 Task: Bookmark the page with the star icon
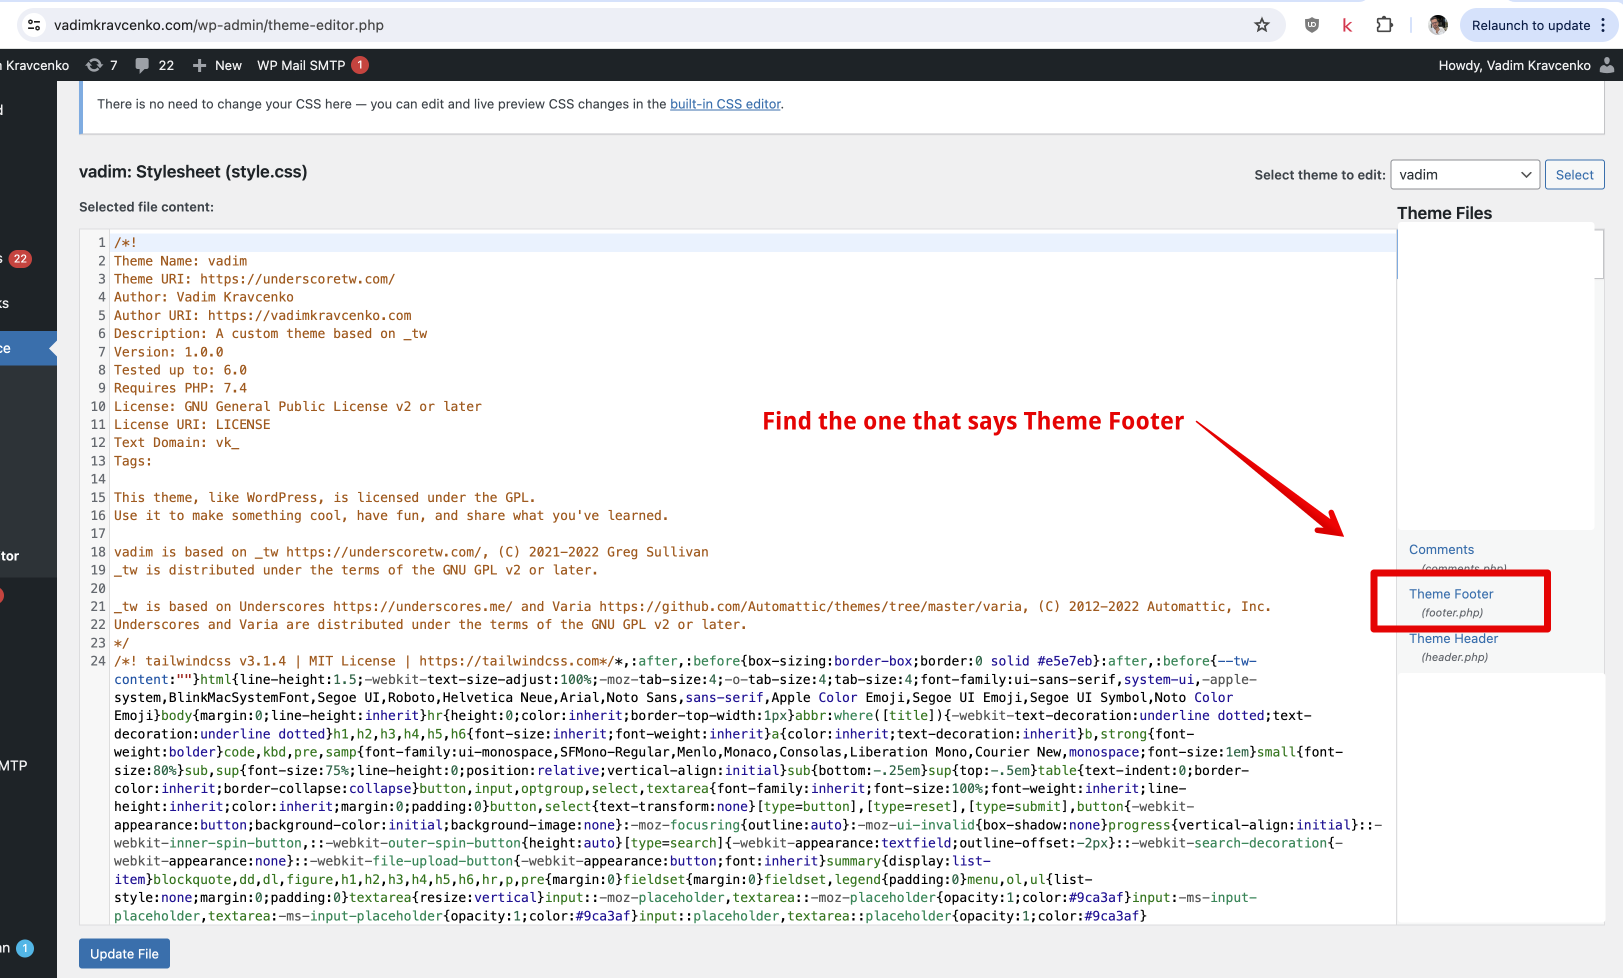pyautogui.click(x=1262, y=25)
